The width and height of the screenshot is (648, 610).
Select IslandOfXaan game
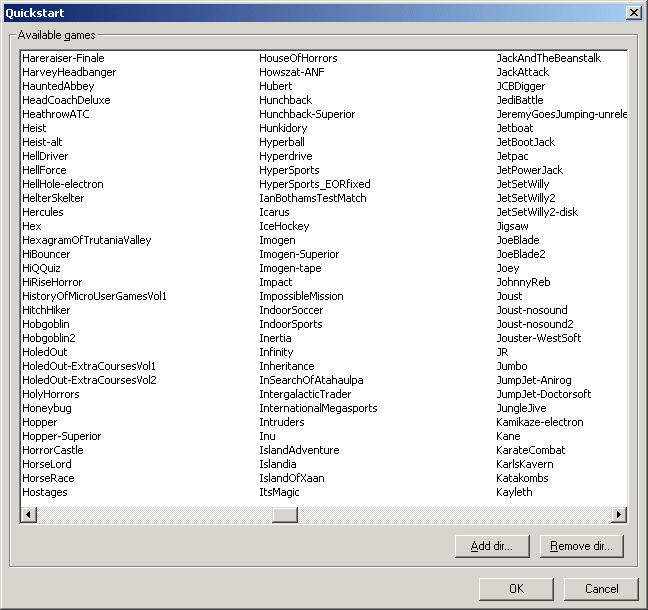[292, 478]
